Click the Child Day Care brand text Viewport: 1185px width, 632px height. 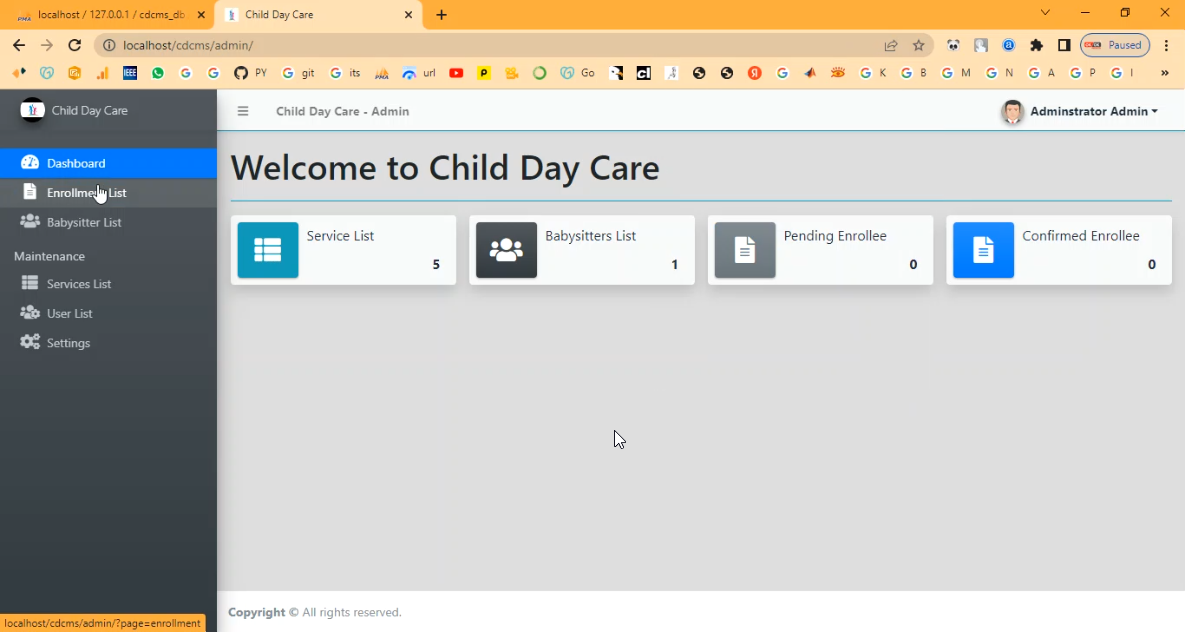click(x=89, y=110)
